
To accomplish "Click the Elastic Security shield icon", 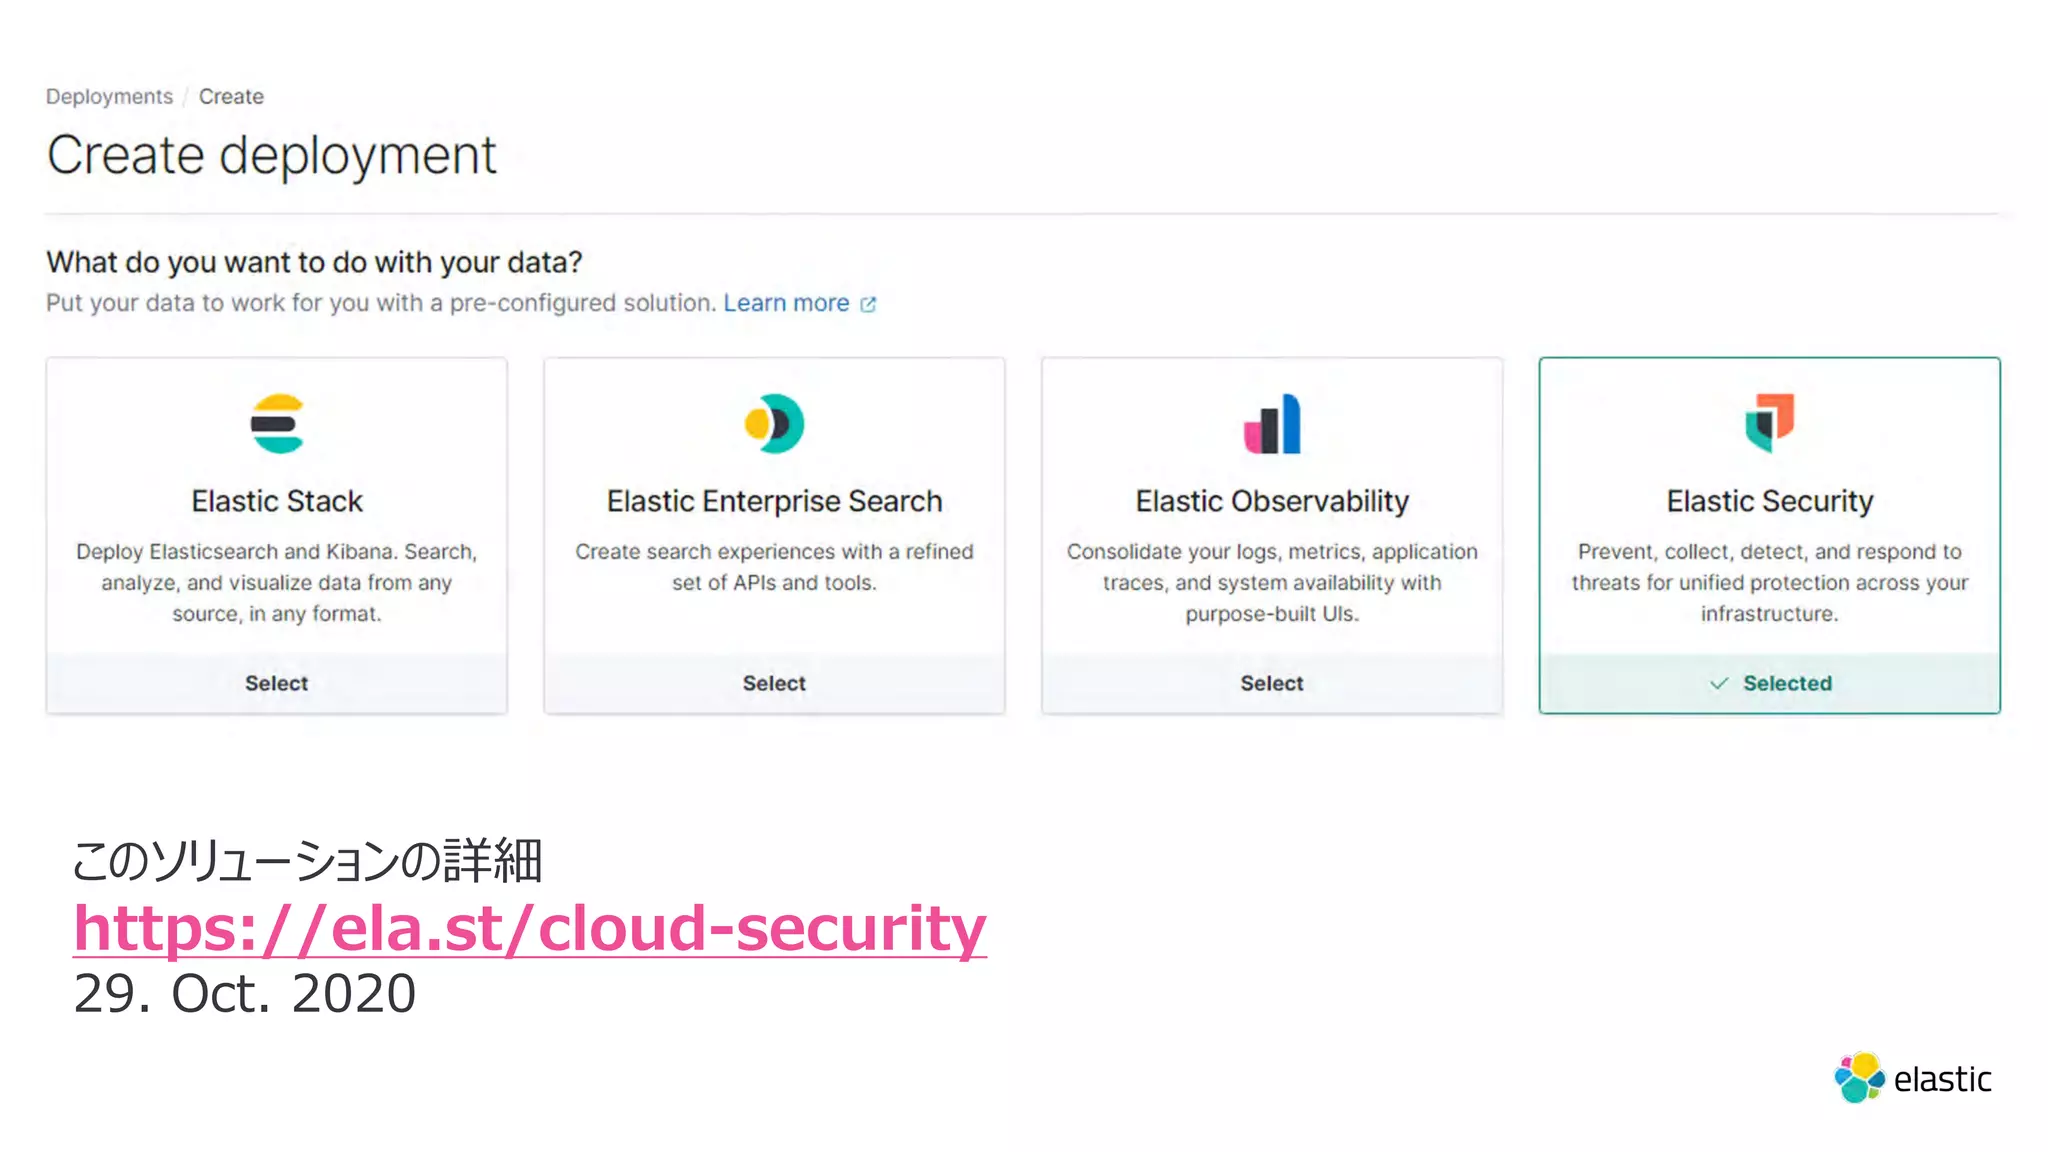I will click(x=1769, y=423).
